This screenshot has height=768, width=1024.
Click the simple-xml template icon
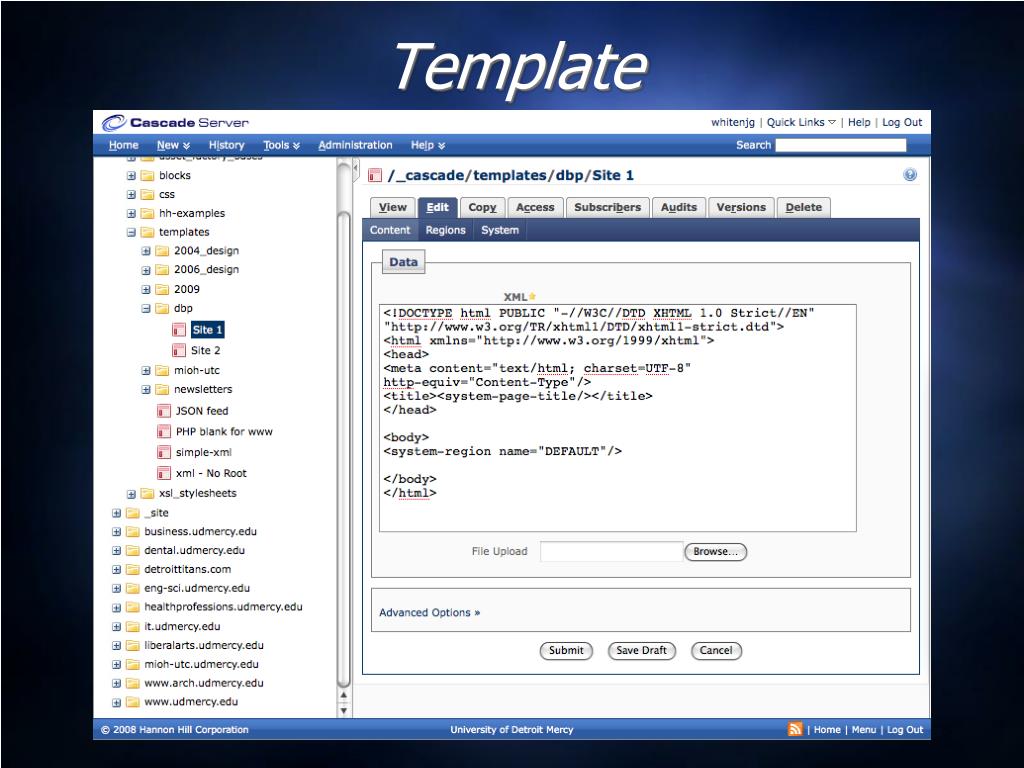coord(164,452)
